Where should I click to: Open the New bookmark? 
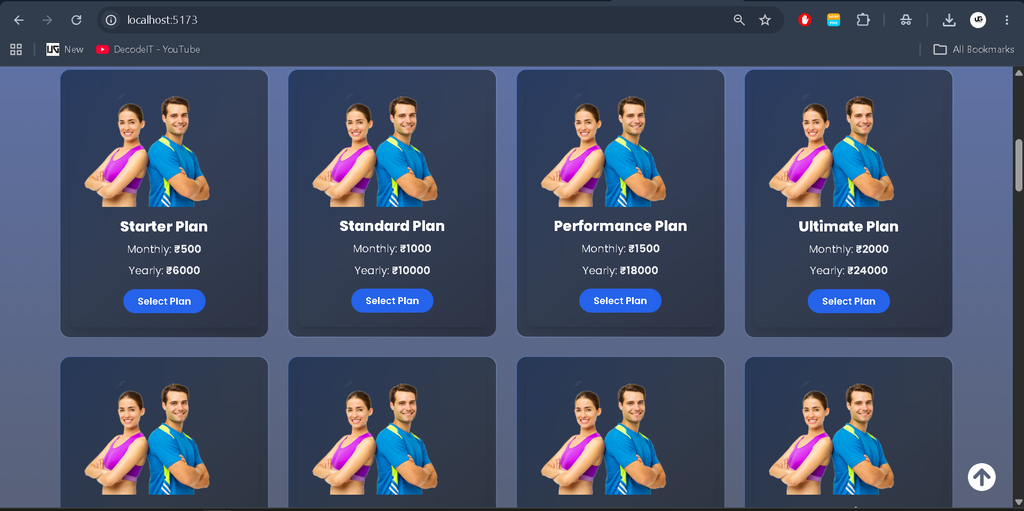click(65, 50)
